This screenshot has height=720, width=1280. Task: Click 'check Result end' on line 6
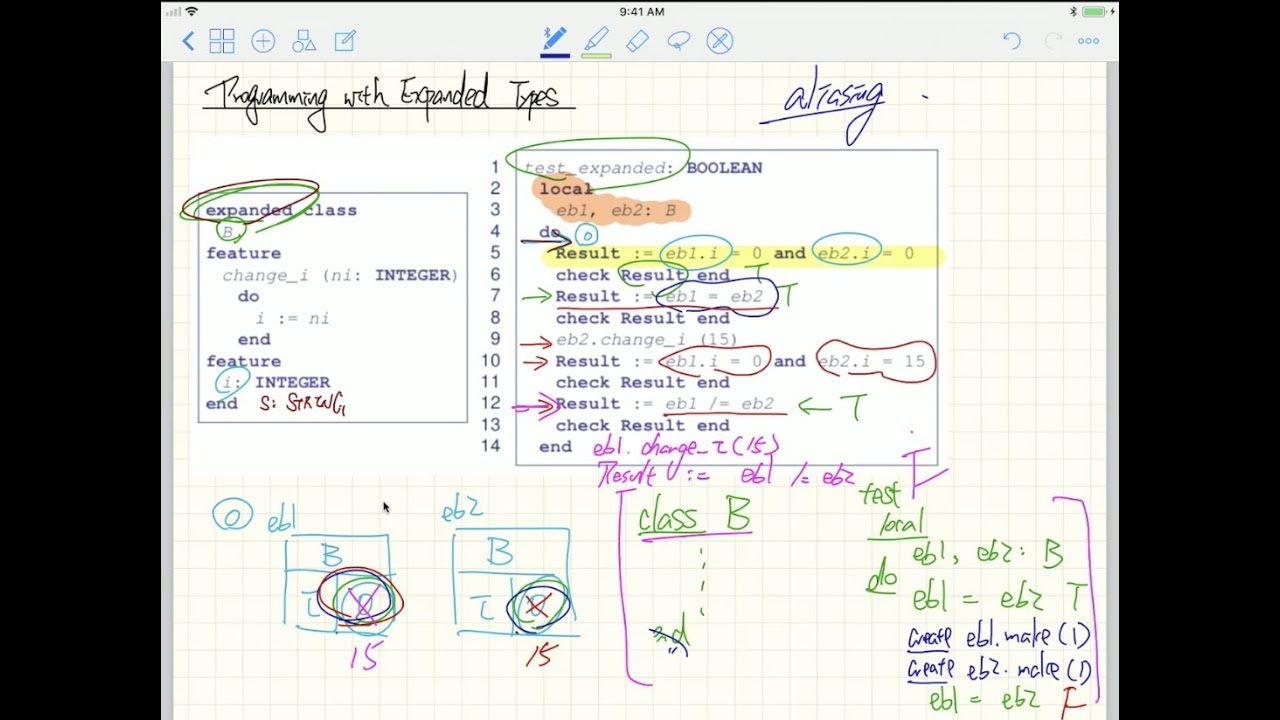pyautogui.click(x=642, y=275)
